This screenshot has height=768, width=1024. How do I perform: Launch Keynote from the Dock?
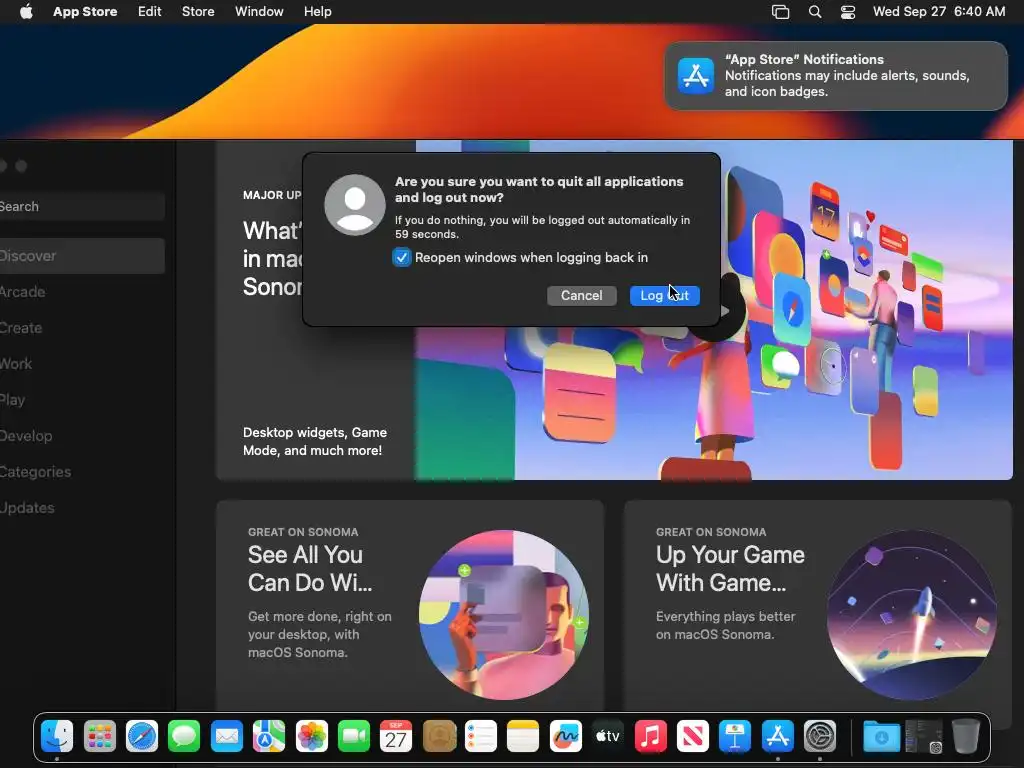[x=735, y=737]
